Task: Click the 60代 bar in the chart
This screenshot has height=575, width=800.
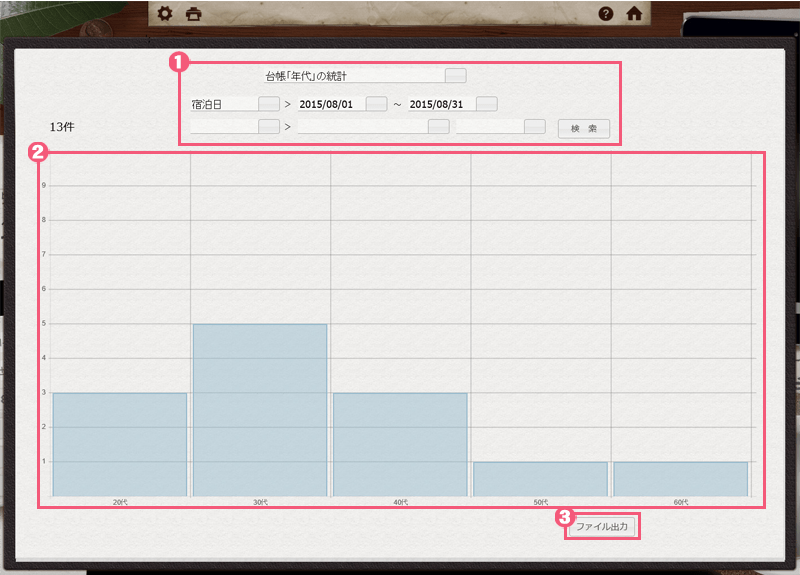Action: [x=680, y=478]
